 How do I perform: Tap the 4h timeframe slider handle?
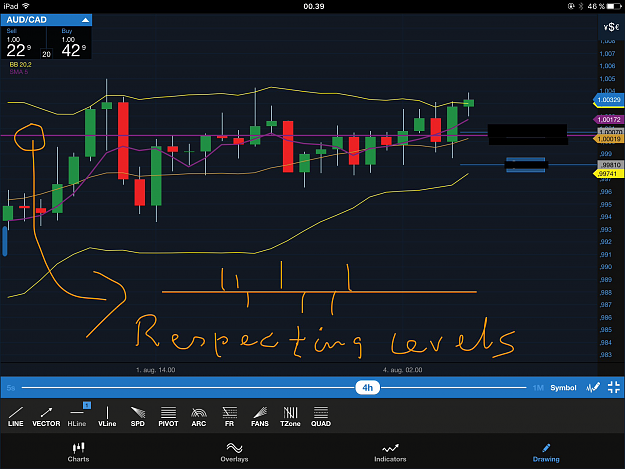367,388
